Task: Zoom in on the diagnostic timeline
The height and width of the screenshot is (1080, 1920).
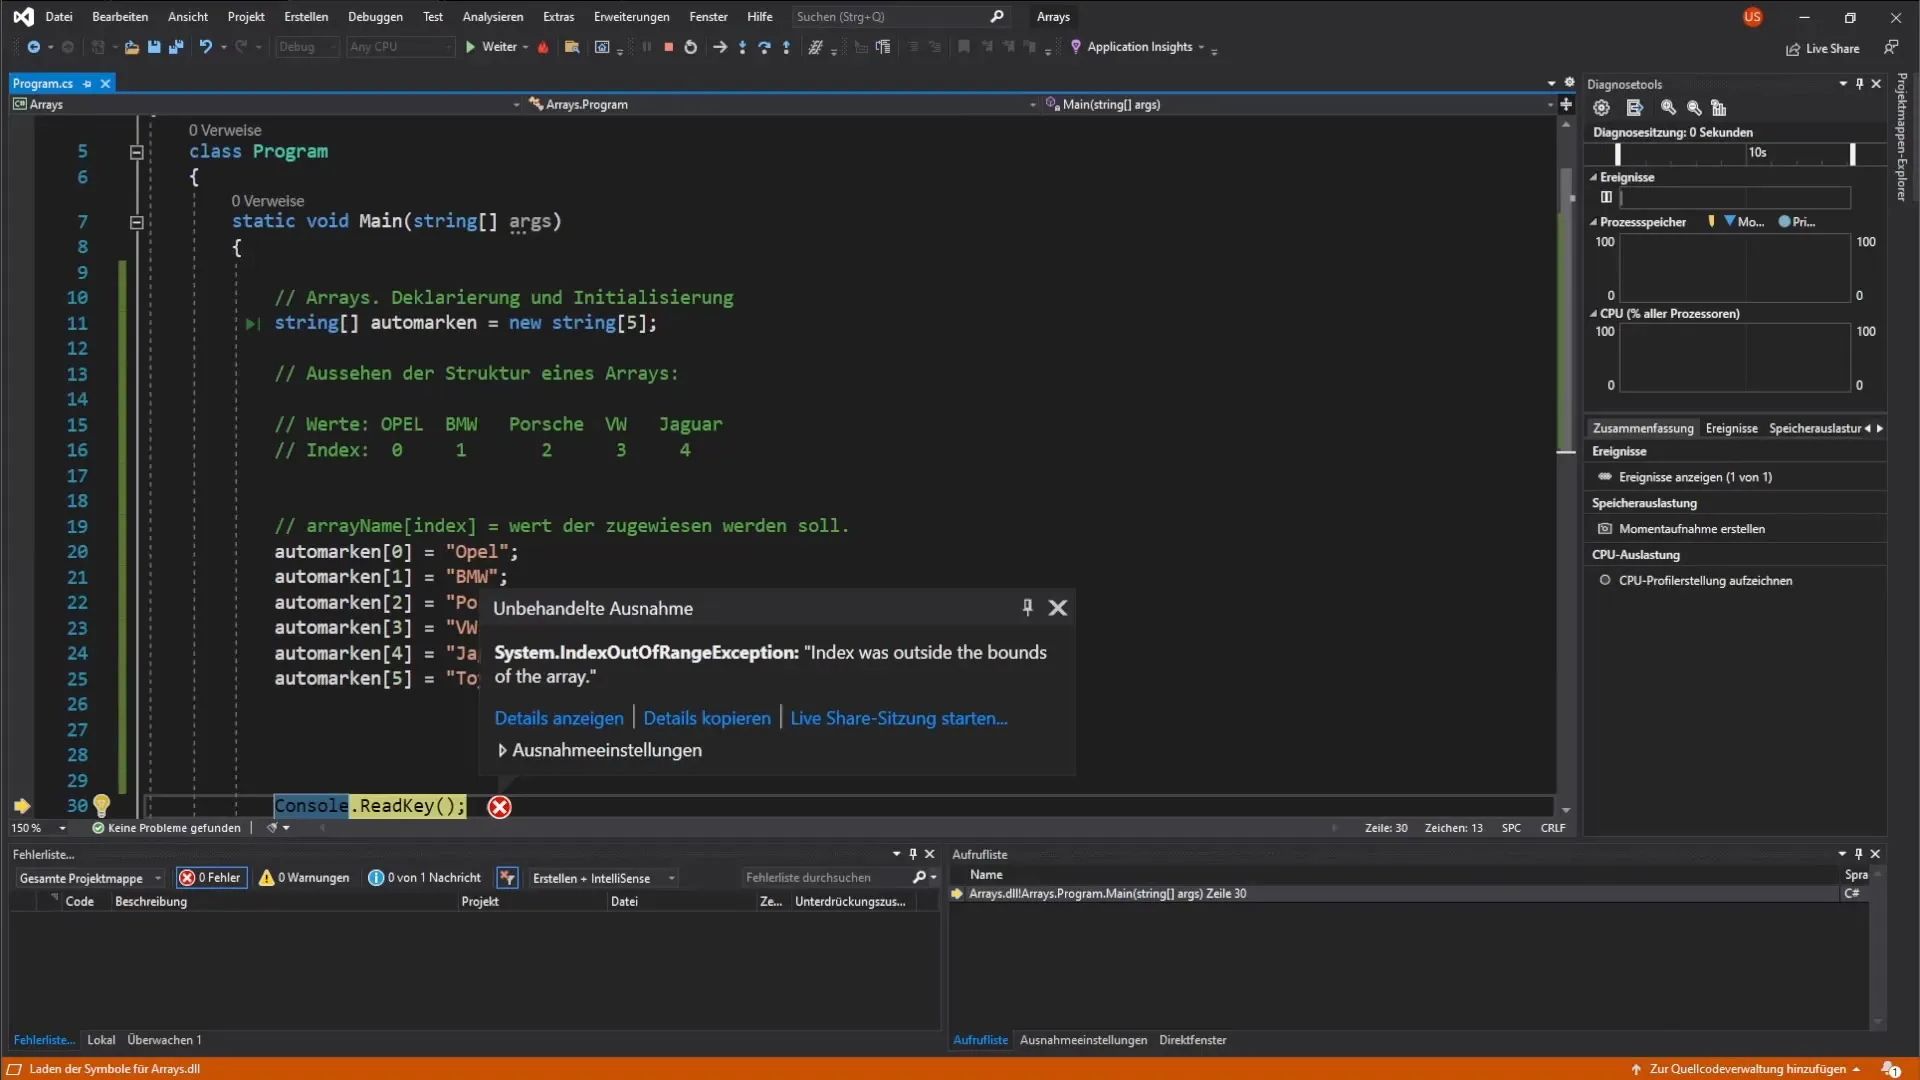Action: [1668, 108]
